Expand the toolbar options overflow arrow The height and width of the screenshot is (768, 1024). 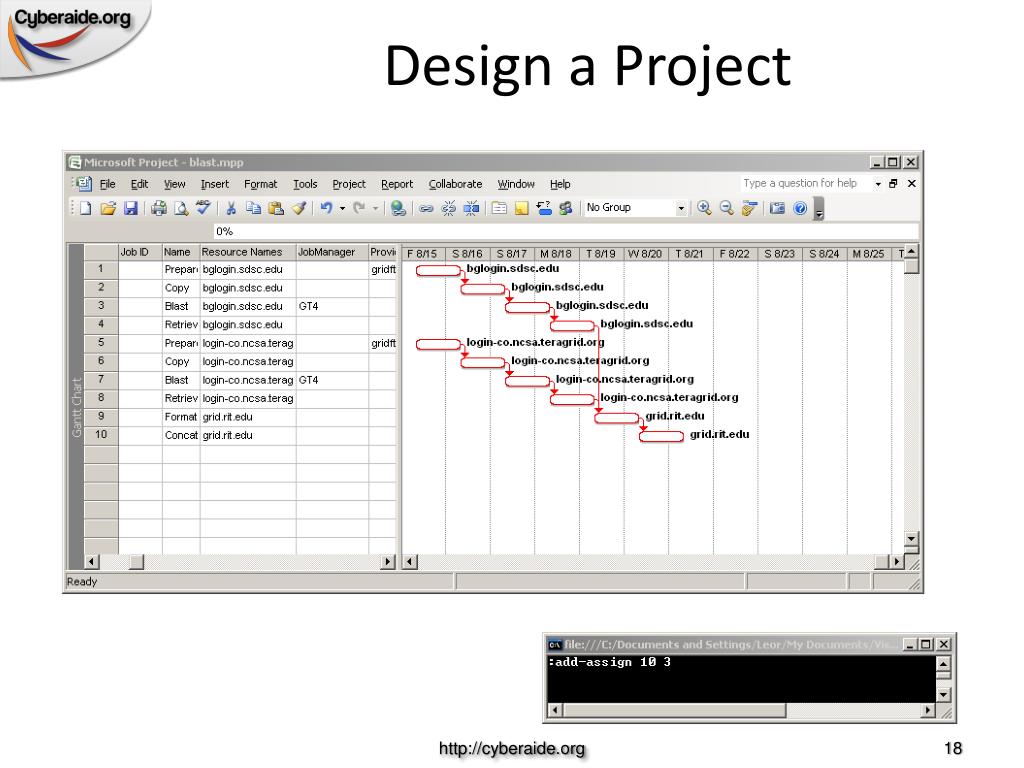(x=819, y=210)
